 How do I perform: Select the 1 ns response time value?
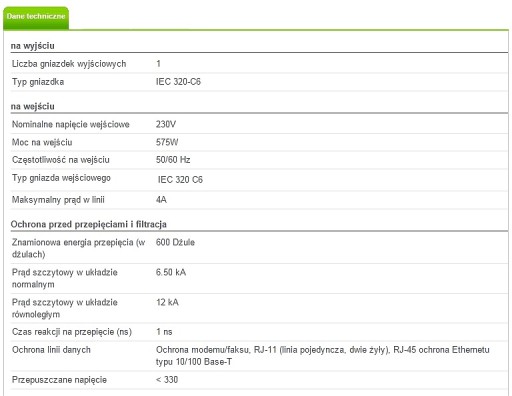[x=164, y=332]
